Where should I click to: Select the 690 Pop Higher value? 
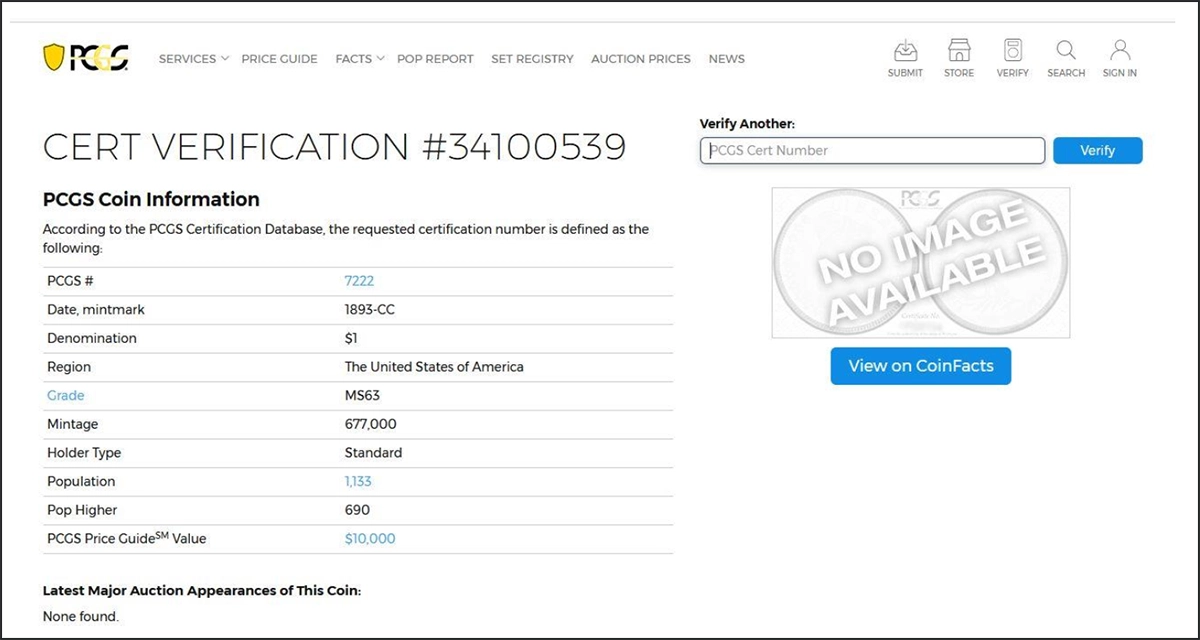point(357,510)
